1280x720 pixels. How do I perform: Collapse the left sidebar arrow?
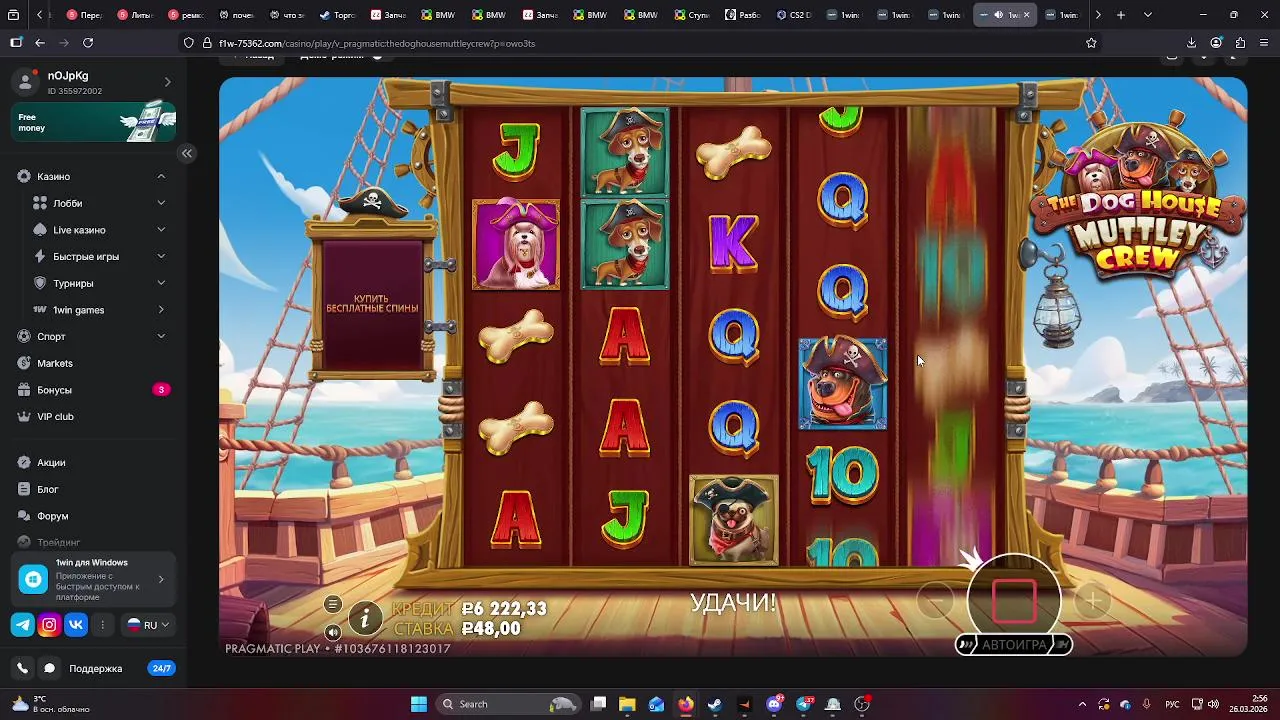point(187,153)
